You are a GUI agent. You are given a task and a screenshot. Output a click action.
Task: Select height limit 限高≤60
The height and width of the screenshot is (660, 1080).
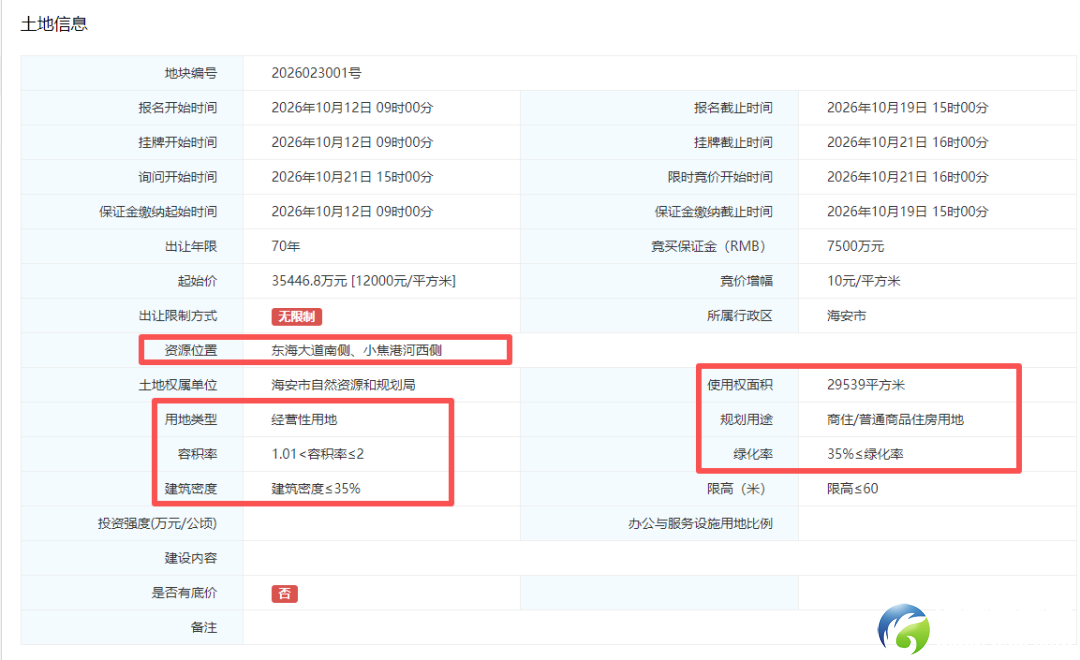click(x=853, y=488)
